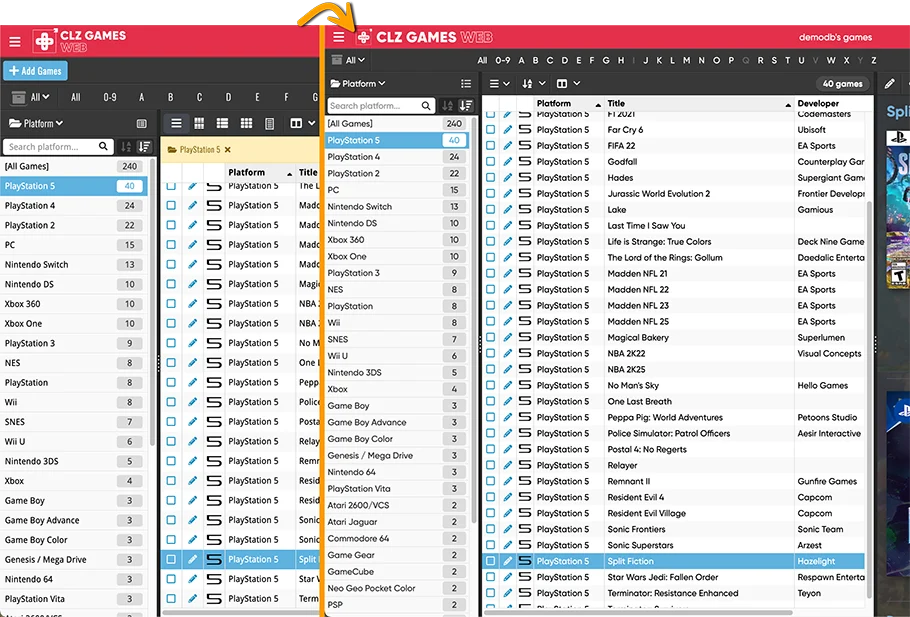910x617 pixels.
Task: Click the 40 games counter badge
Action: (843, 84)
